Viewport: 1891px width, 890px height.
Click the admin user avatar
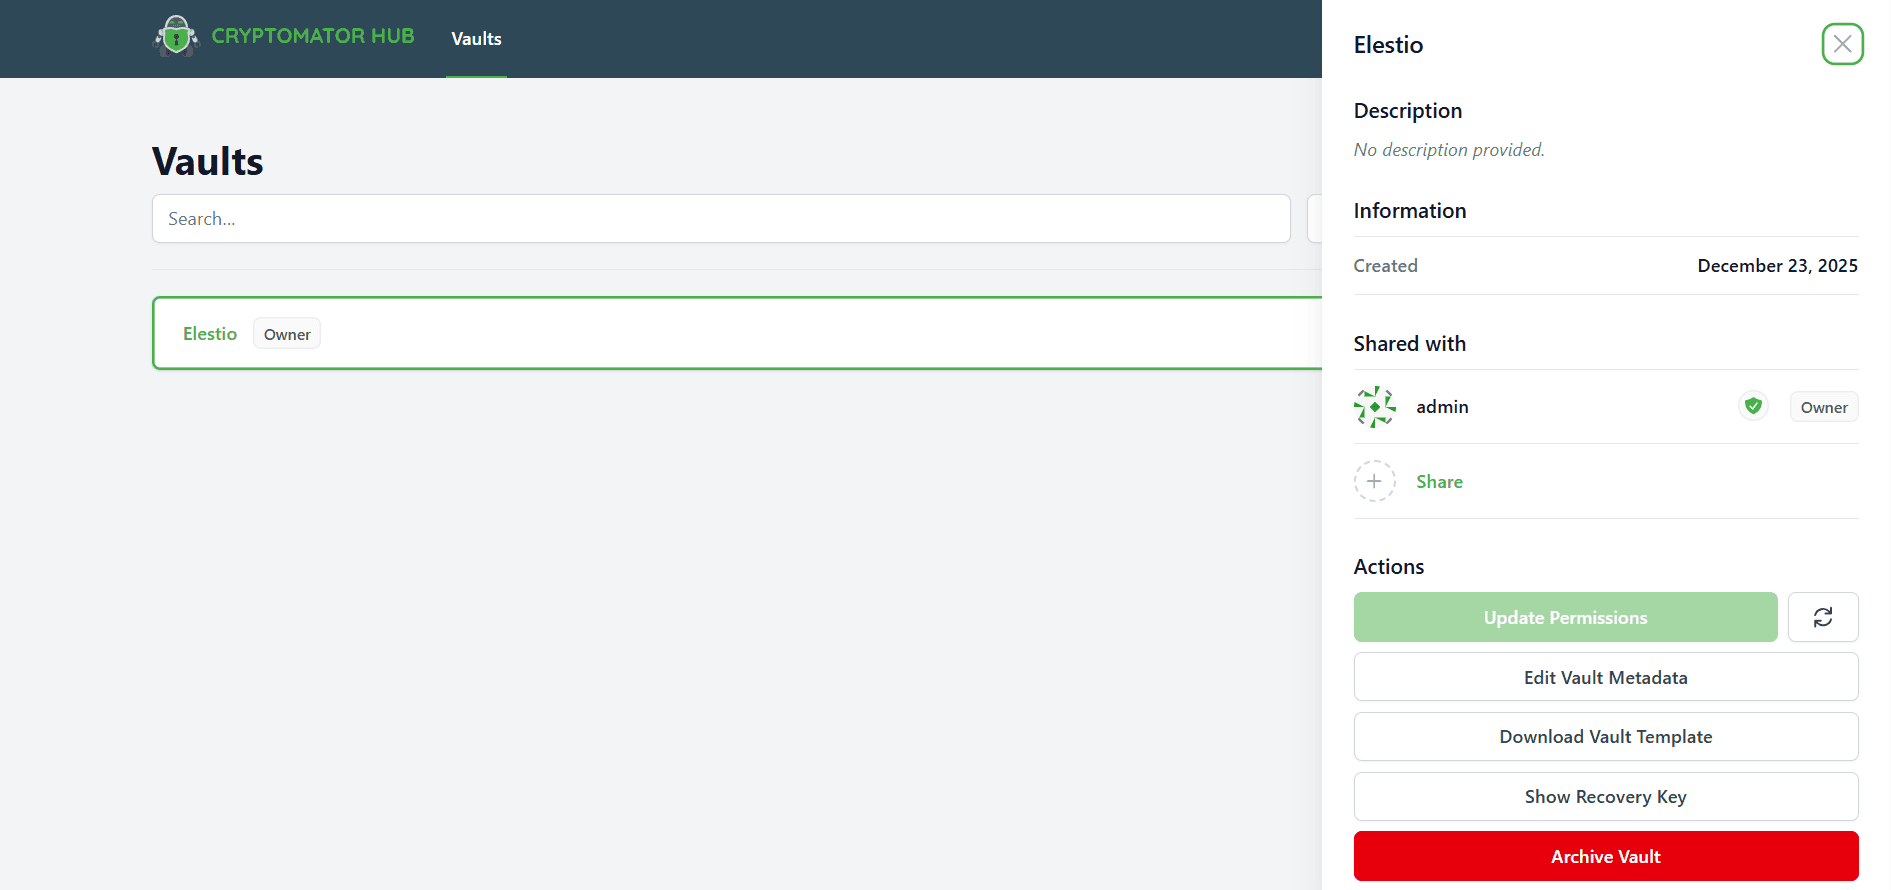point(1375,407)
